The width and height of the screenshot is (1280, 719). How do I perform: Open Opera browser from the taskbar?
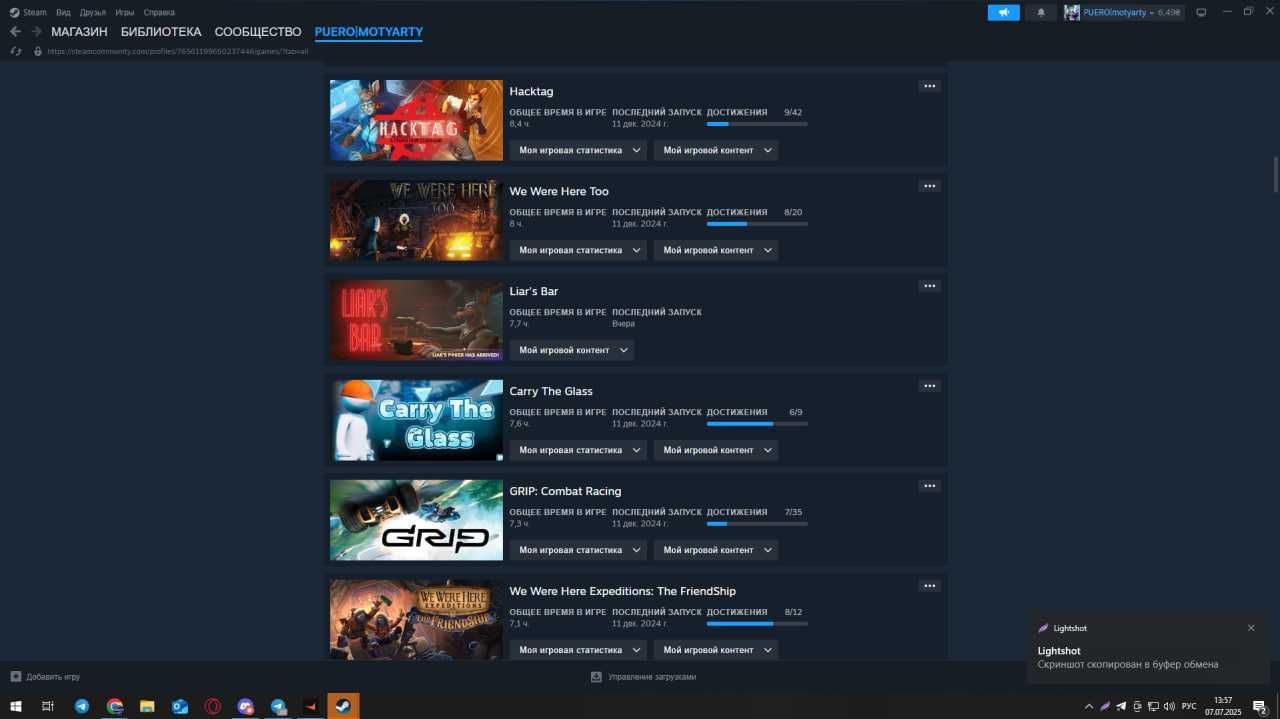[213, 706]
